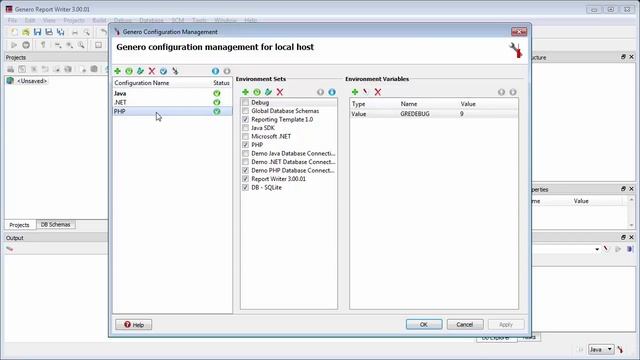This screenshot has width=640, height=360.
Task: Edit the selected environment set icon
Action: (268, 92)
